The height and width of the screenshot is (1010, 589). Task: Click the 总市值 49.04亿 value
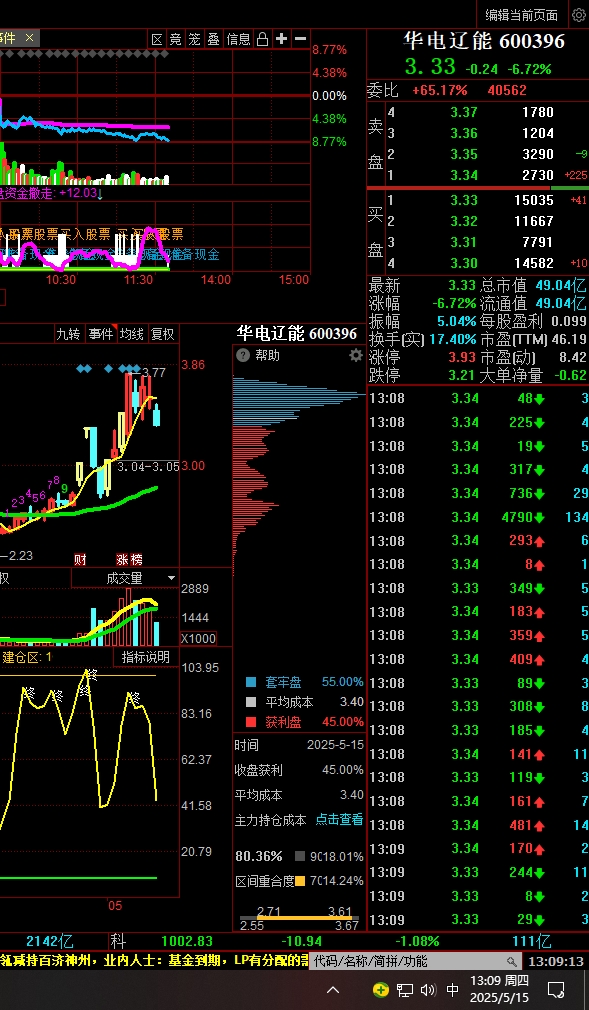[562, 285]
